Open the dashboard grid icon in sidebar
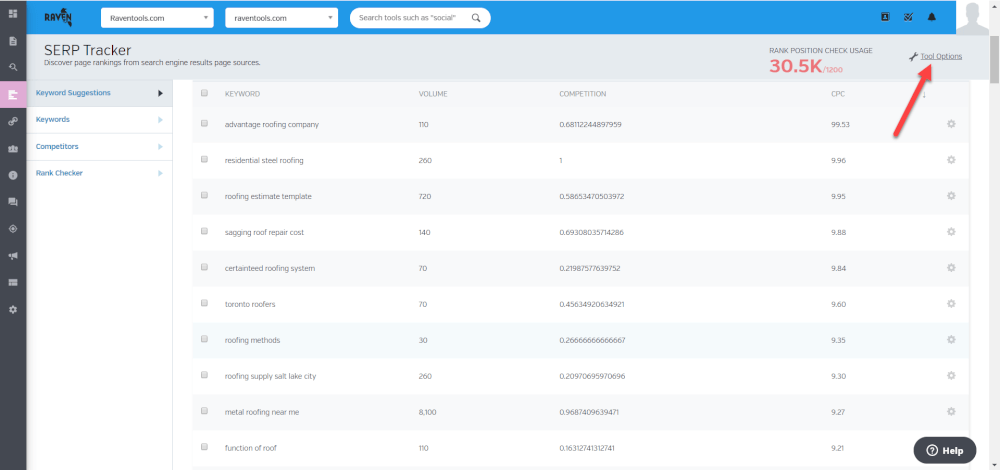 point(13,13)
